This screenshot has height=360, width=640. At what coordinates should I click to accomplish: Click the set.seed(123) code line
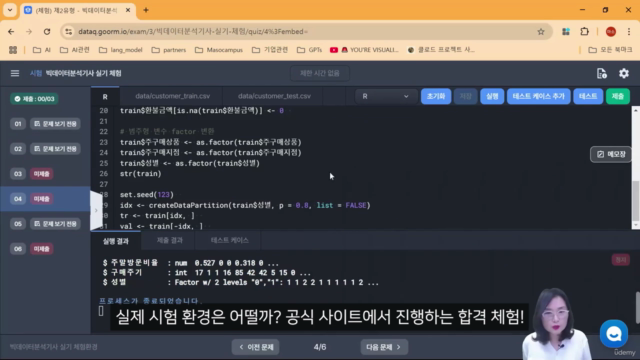[147, 195]
